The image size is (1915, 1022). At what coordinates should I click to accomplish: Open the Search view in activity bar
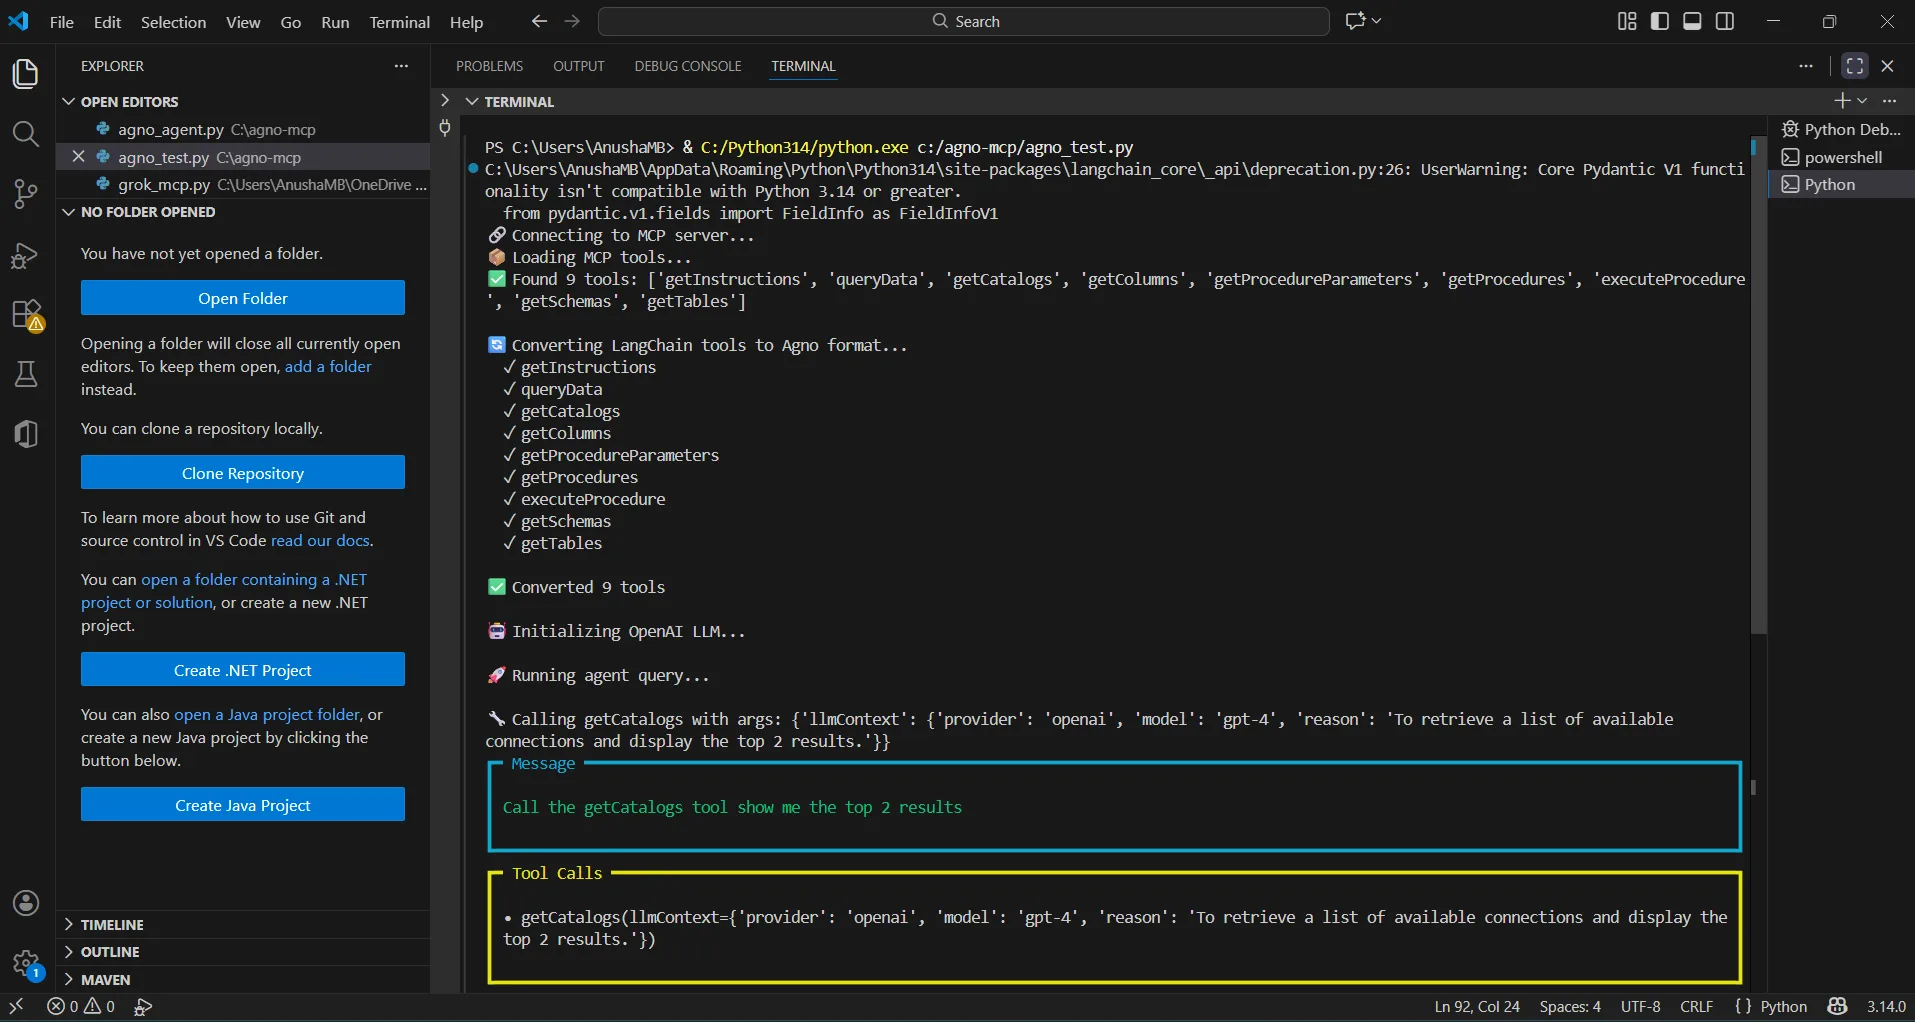[26, 134]
